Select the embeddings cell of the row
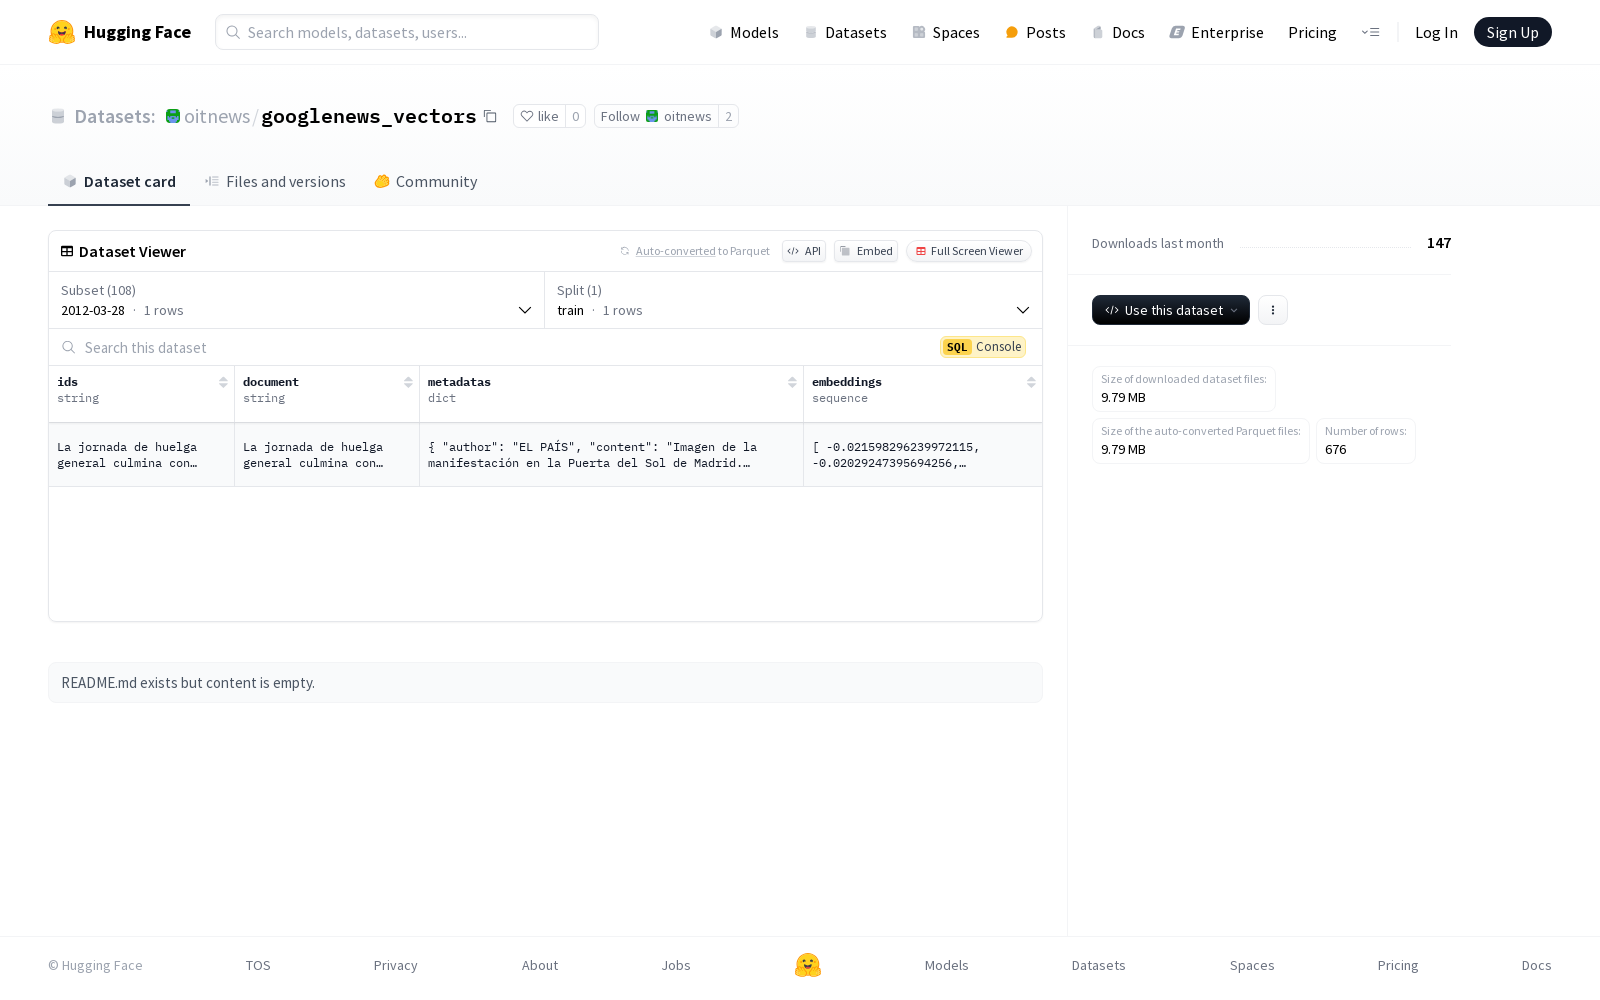The image size is (1600, 1000). click(x=923, y=455)
